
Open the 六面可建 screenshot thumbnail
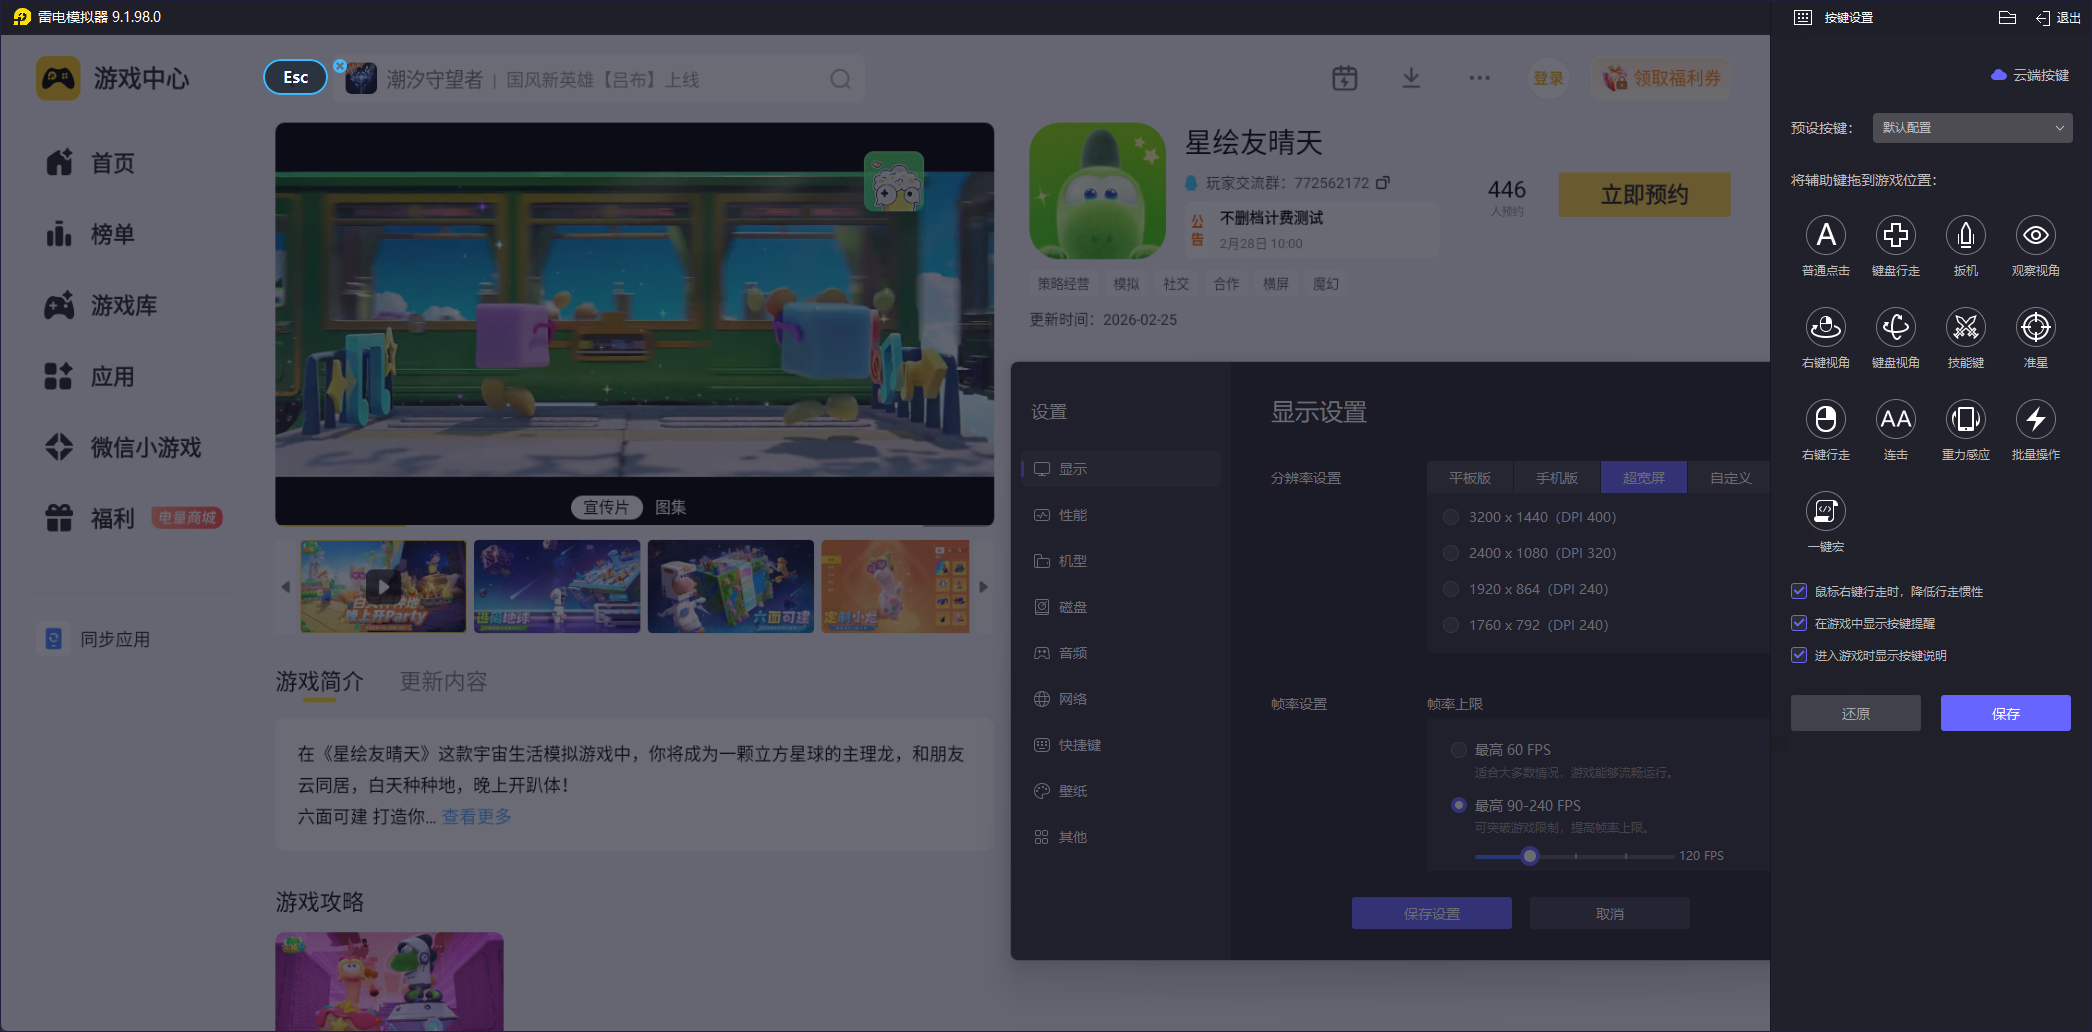[x=731, y=586]
